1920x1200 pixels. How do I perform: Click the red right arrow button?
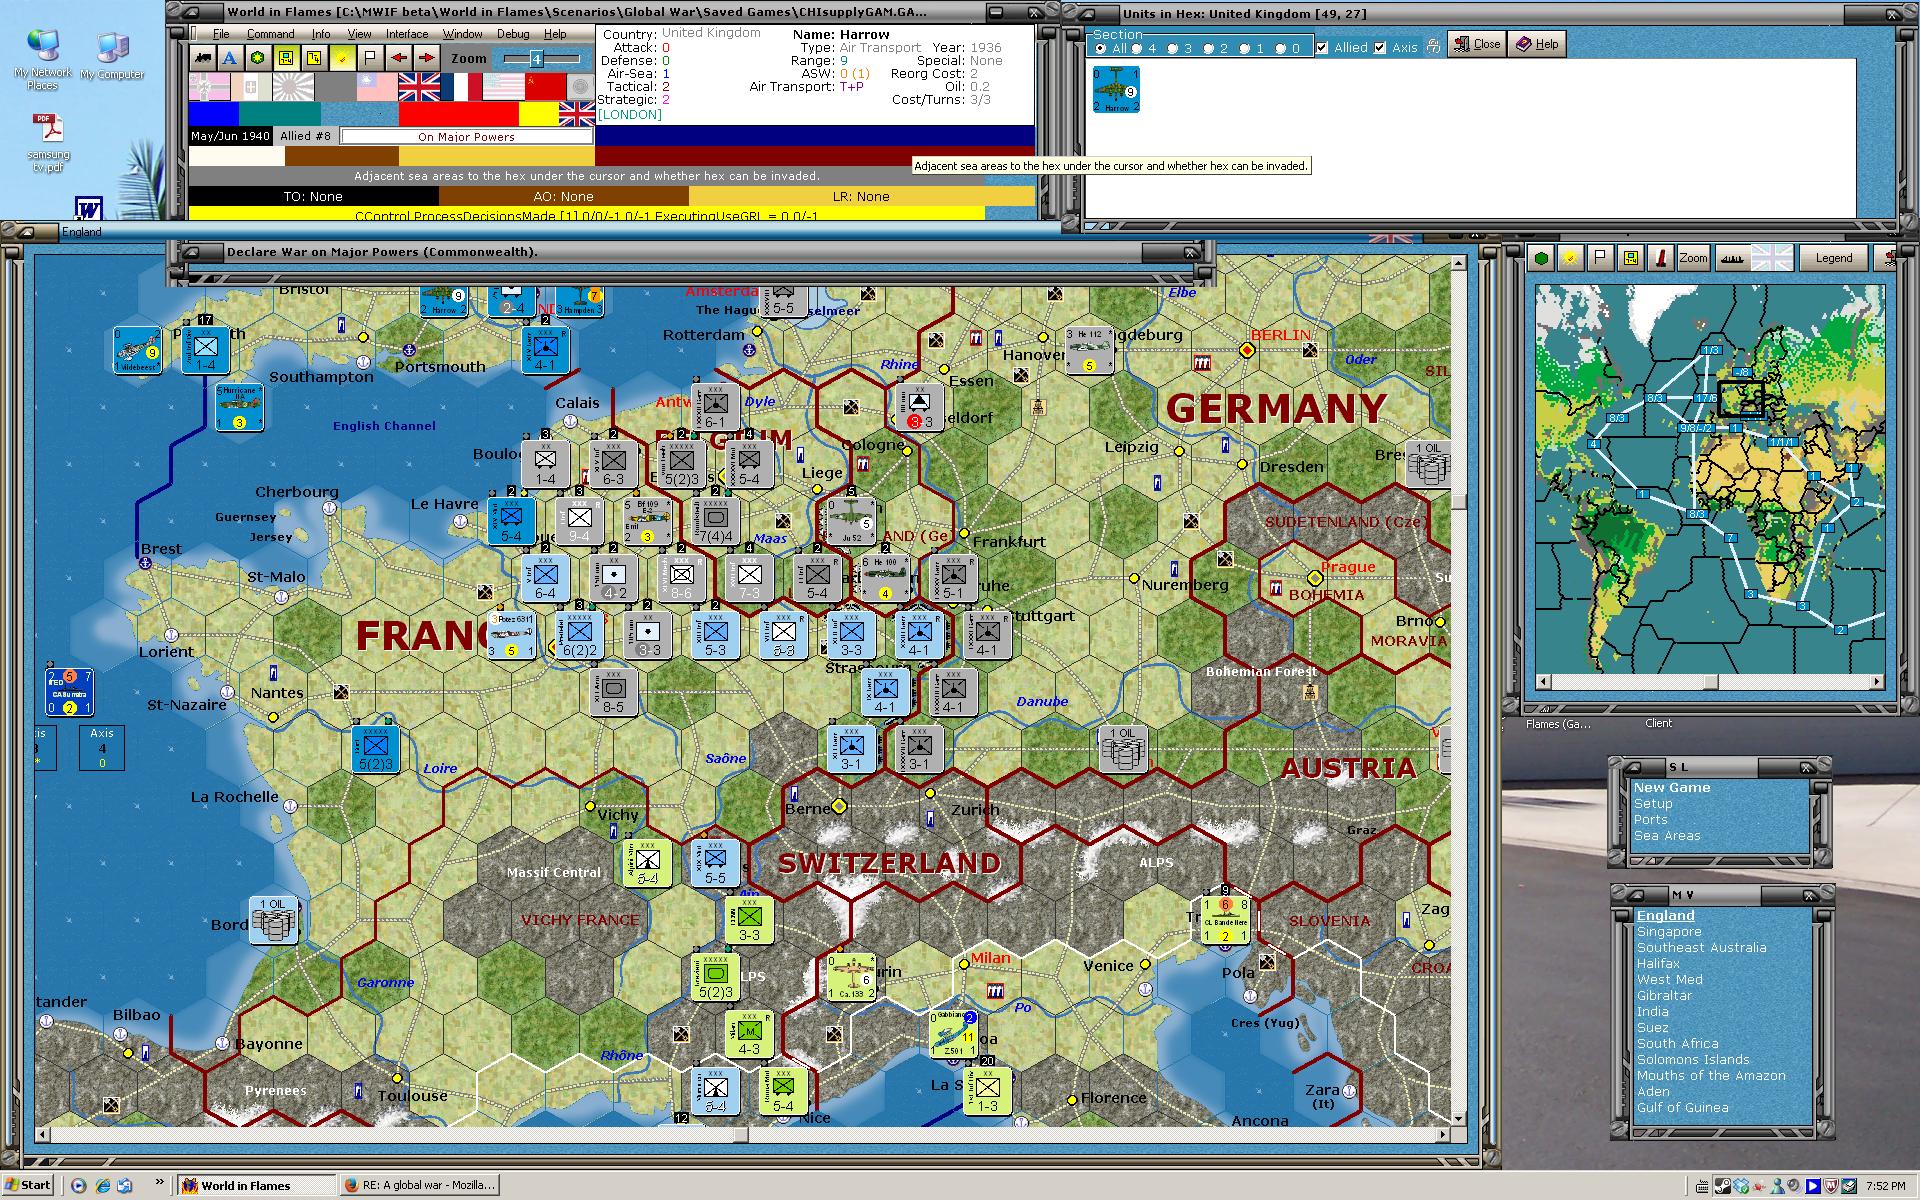[426, 58]
